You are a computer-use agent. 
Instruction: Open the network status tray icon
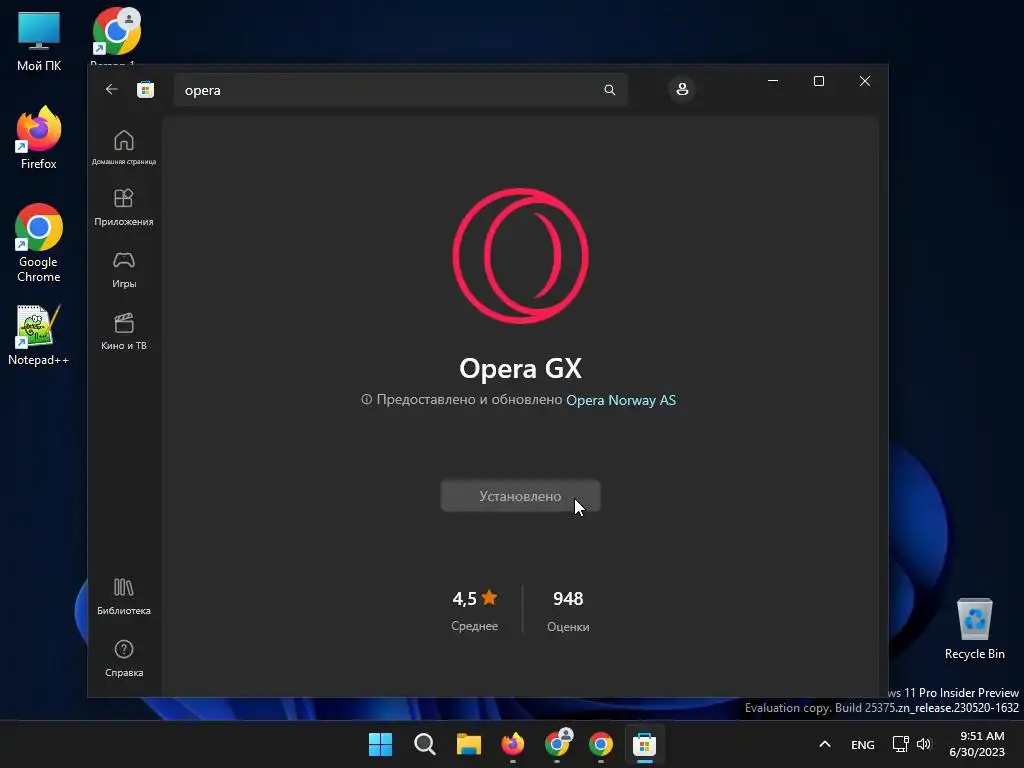click(x=901, y=744)
